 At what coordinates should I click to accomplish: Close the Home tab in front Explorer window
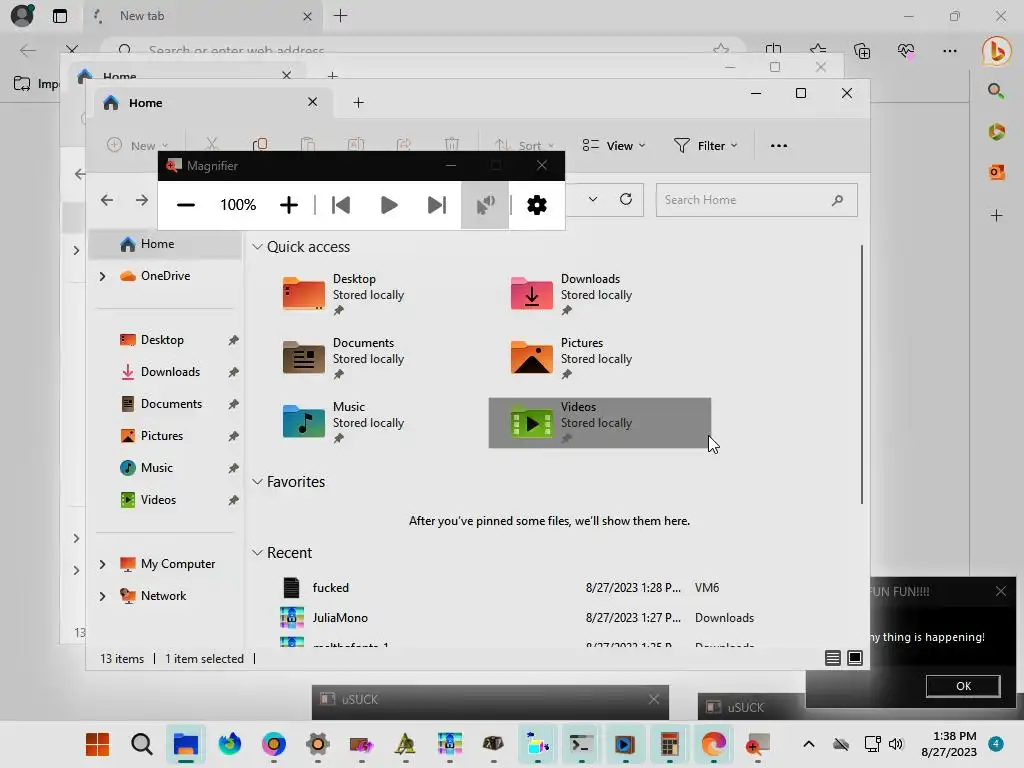point(312,102)
